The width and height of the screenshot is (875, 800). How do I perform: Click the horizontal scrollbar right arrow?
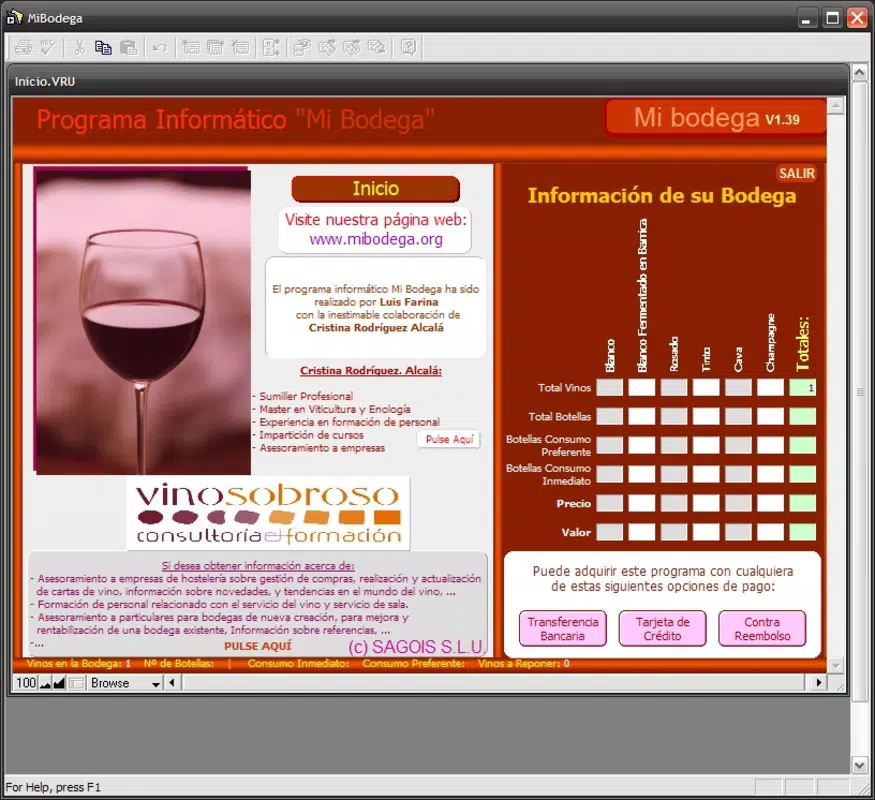pos(819,682)
